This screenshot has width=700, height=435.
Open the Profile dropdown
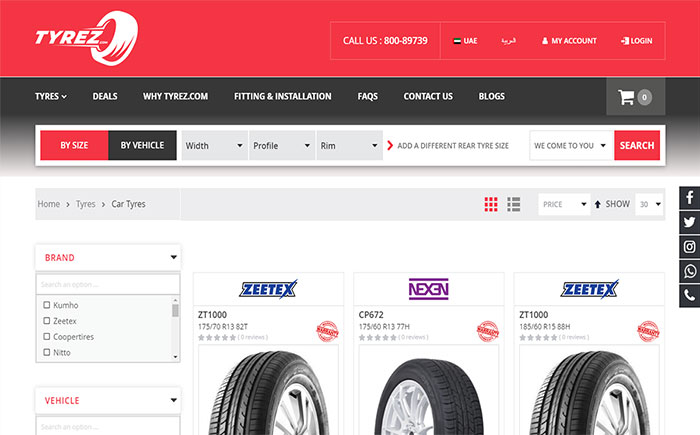tap(282, 146)
